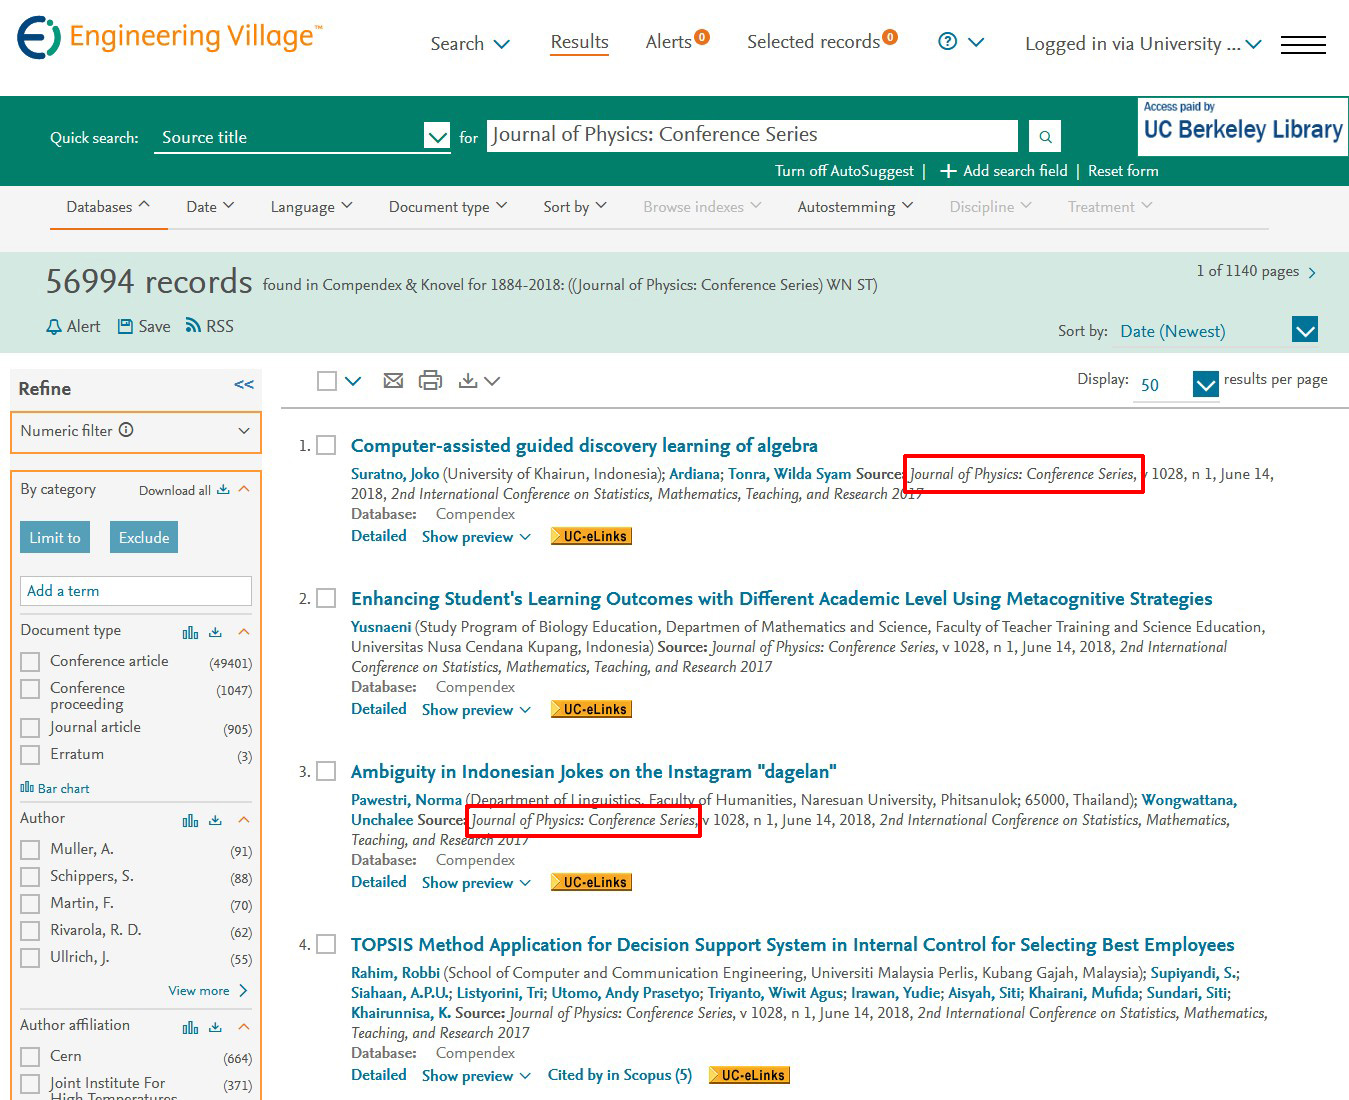Viewport: 1349px width, 1100px height.
Task: Select record 4 checkbox
Action: click(326, 944)
